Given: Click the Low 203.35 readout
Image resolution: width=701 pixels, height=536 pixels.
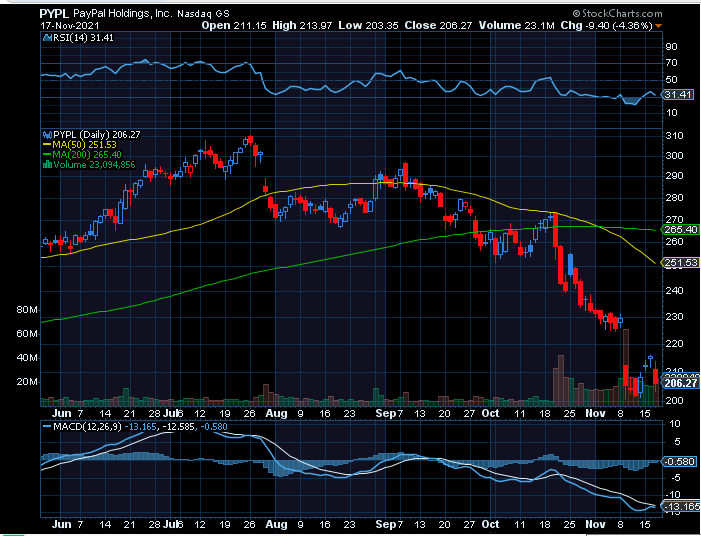Looking at the screenshot, I should (368, 25).
